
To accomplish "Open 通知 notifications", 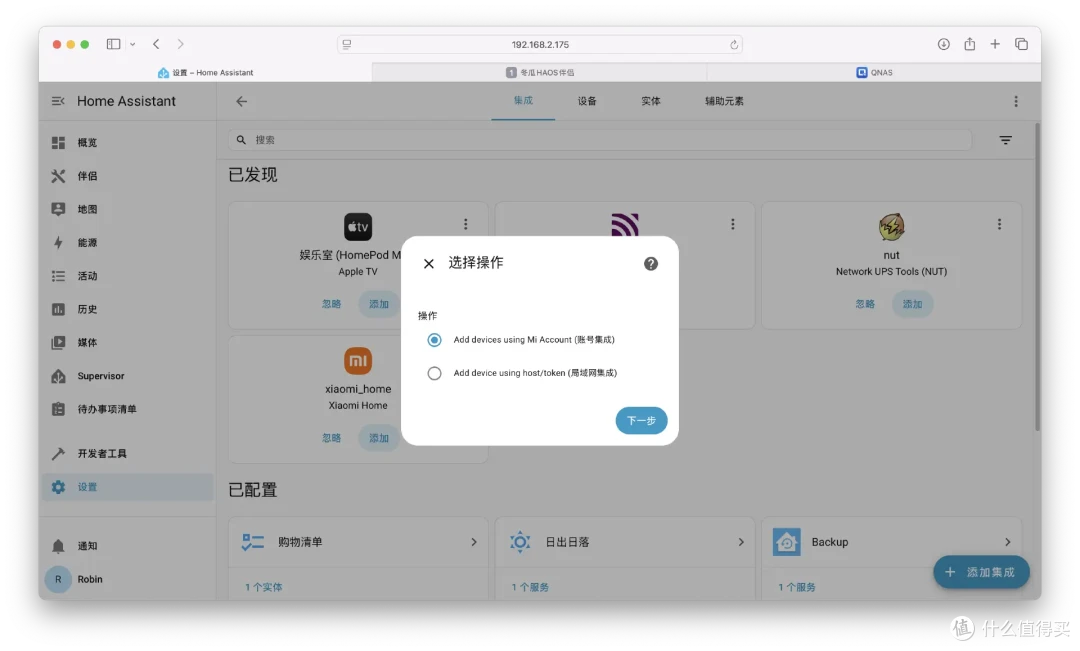I will coord(127,546).
